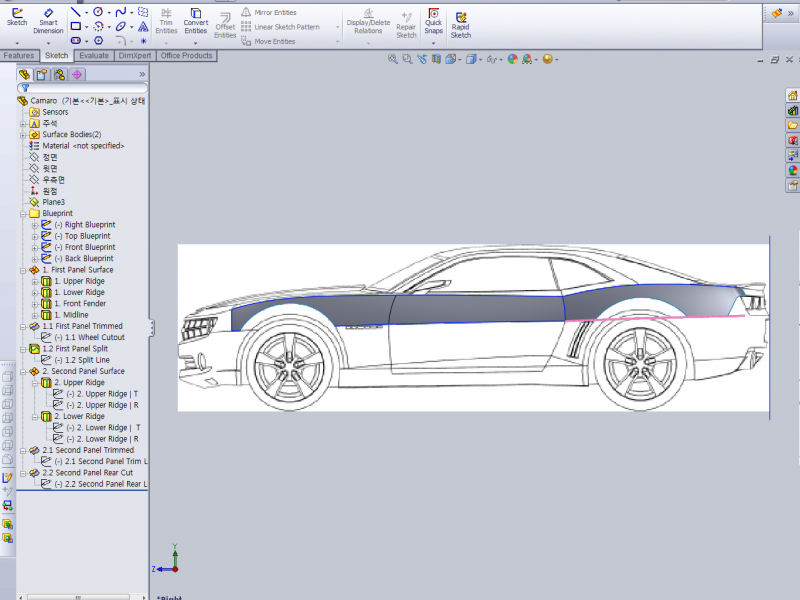Click the feature tree filter input field
This screenshot has width=800, height=600.
coord(85,88)
